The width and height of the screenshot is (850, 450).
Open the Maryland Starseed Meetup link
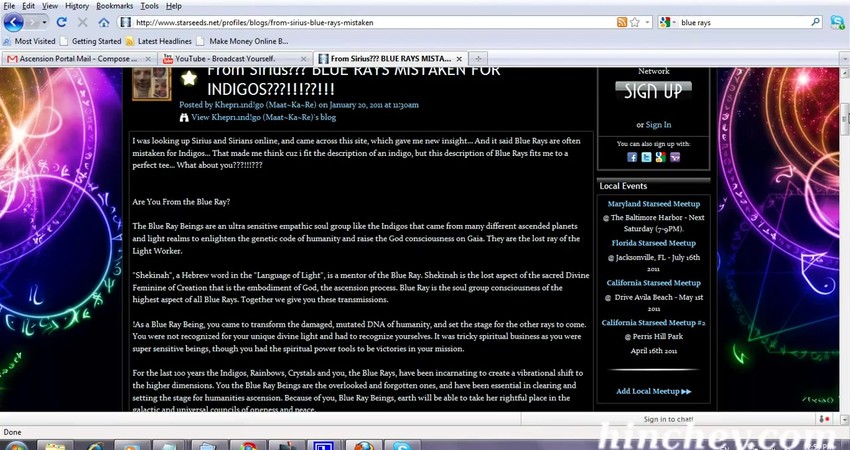click(653, 203)
